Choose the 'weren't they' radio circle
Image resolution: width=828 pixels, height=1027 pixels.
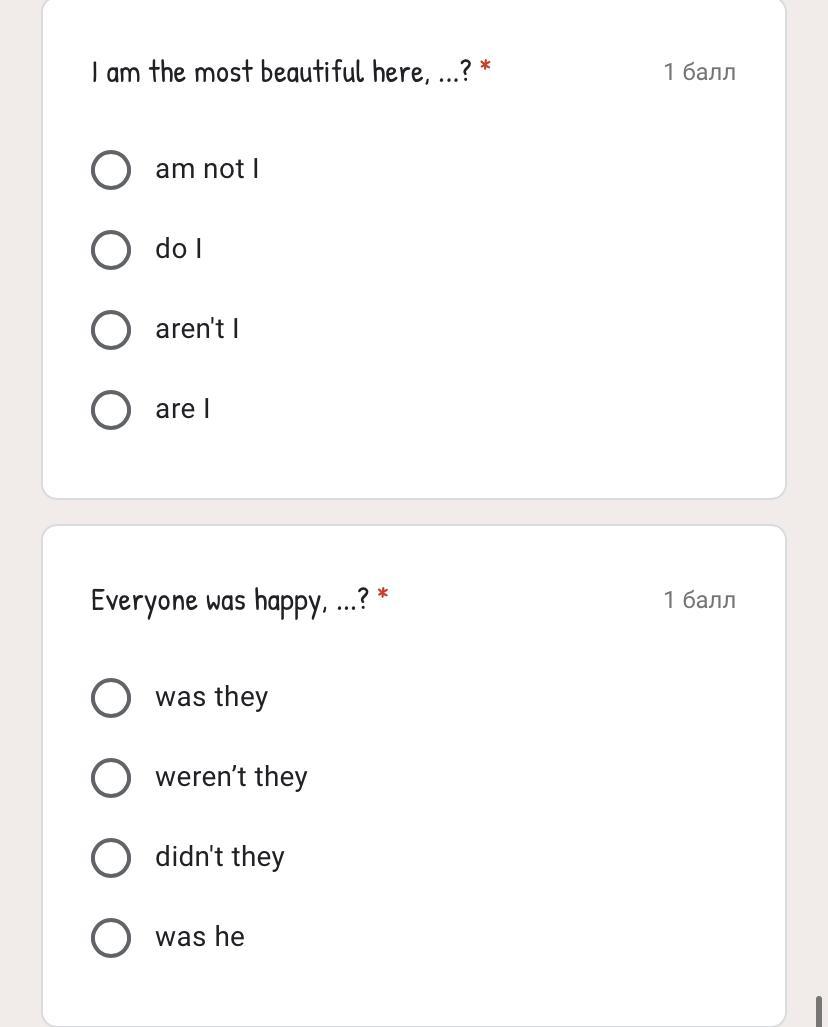point(111,778)
